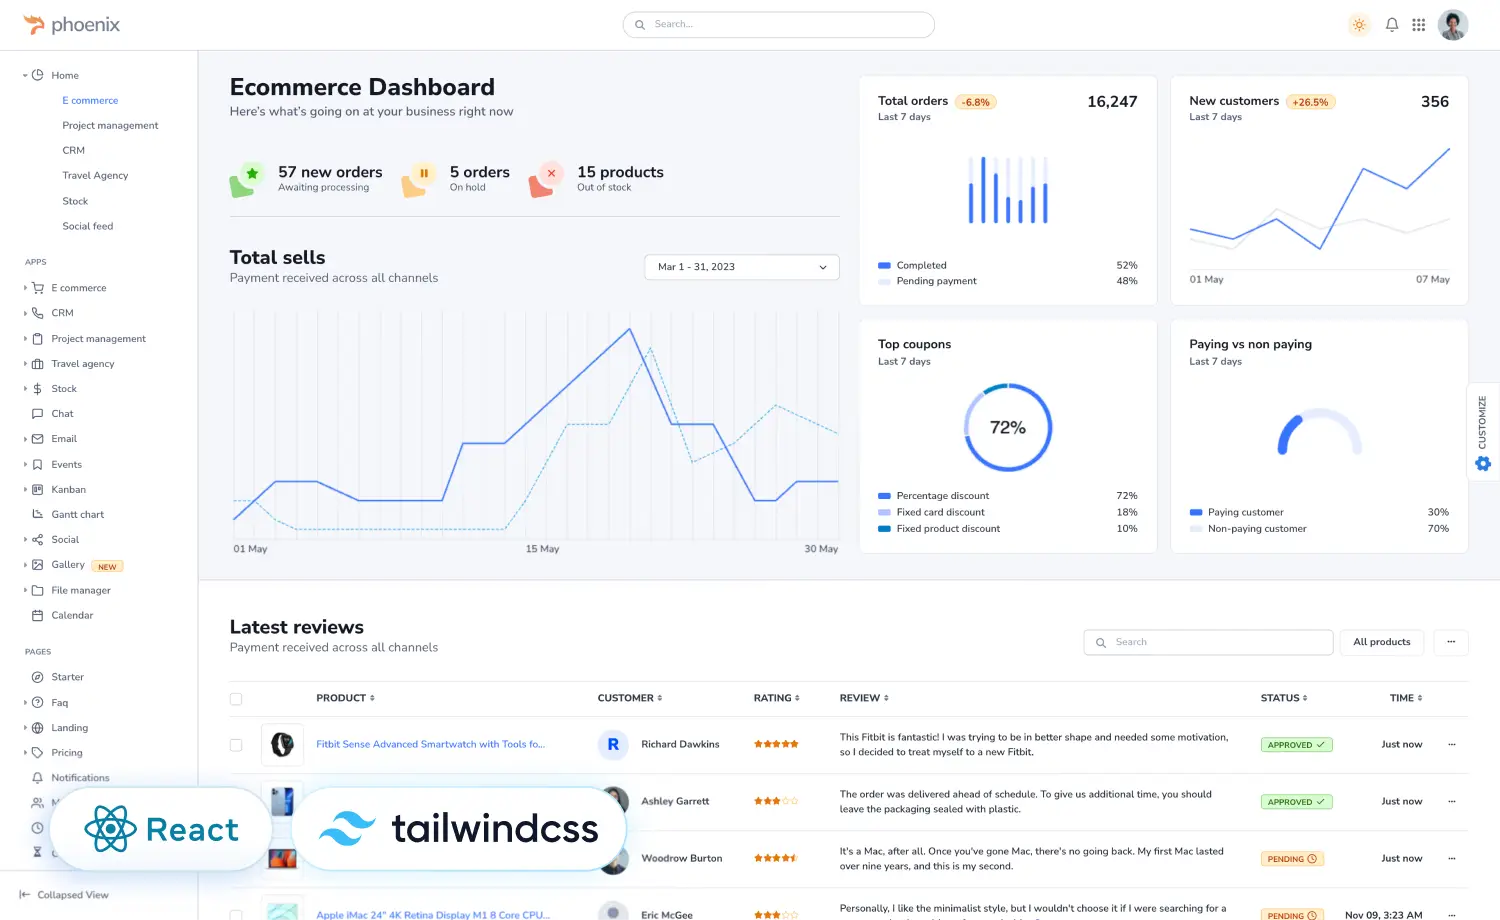
Task: Expand the E commerce app section
Action: [x=25, y=288]
